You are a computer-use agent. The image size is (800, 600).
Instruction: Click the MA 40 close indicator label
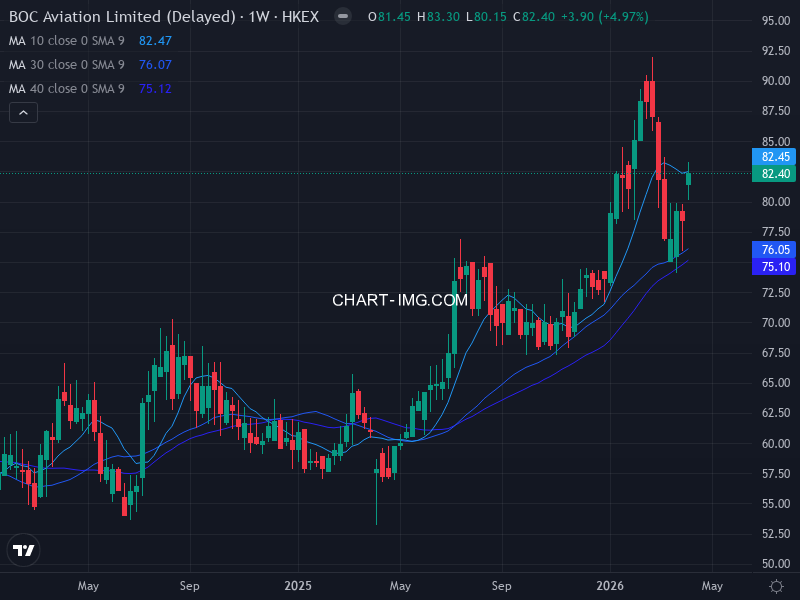coord(67,89)
